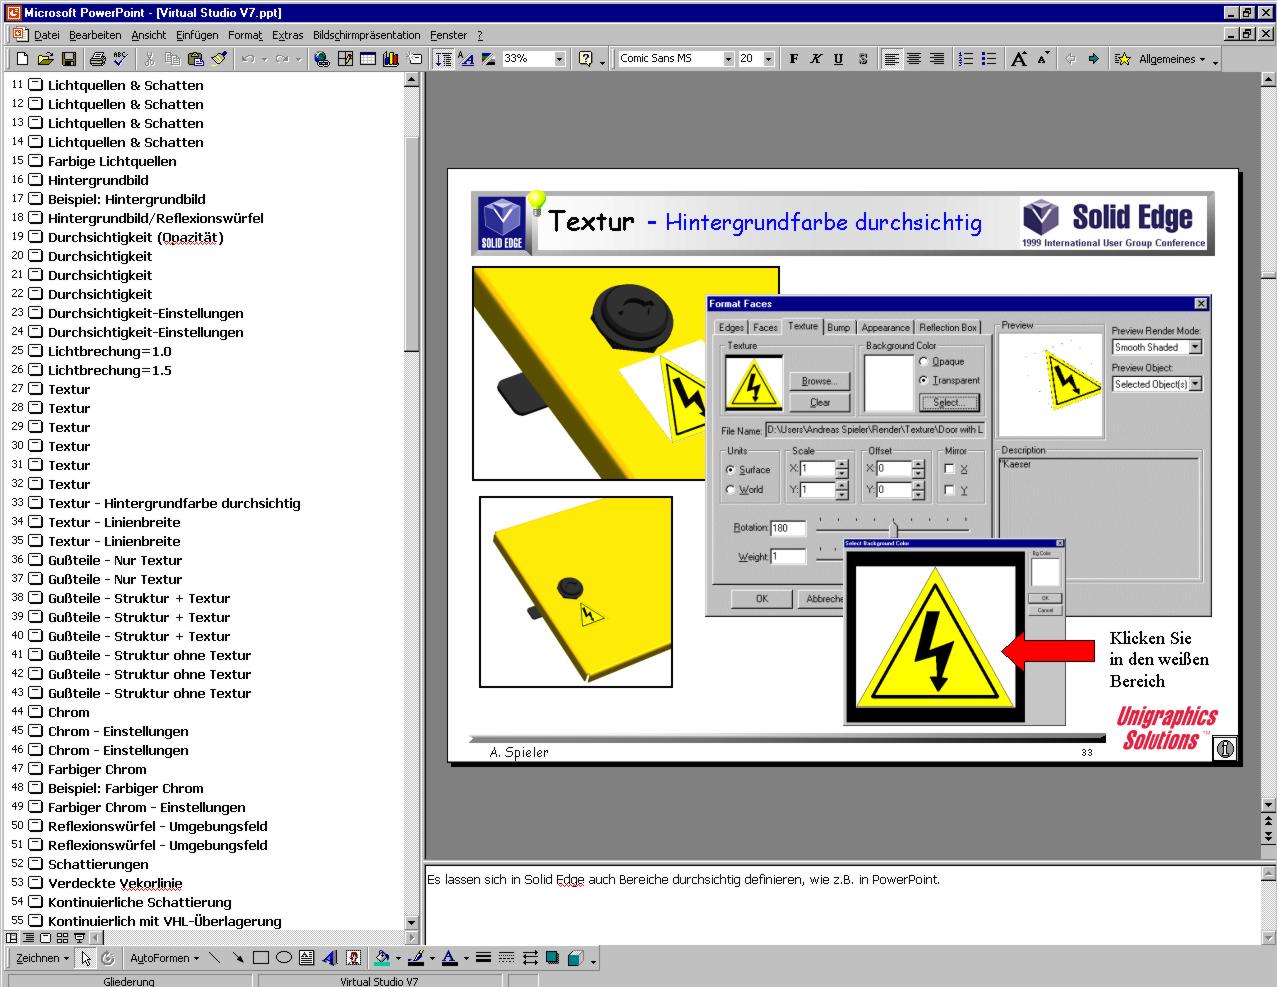Click the Dash Style icon
The height and width of the screenshot is (987, 1277).
pyautogui.click(x=506, y=958)
